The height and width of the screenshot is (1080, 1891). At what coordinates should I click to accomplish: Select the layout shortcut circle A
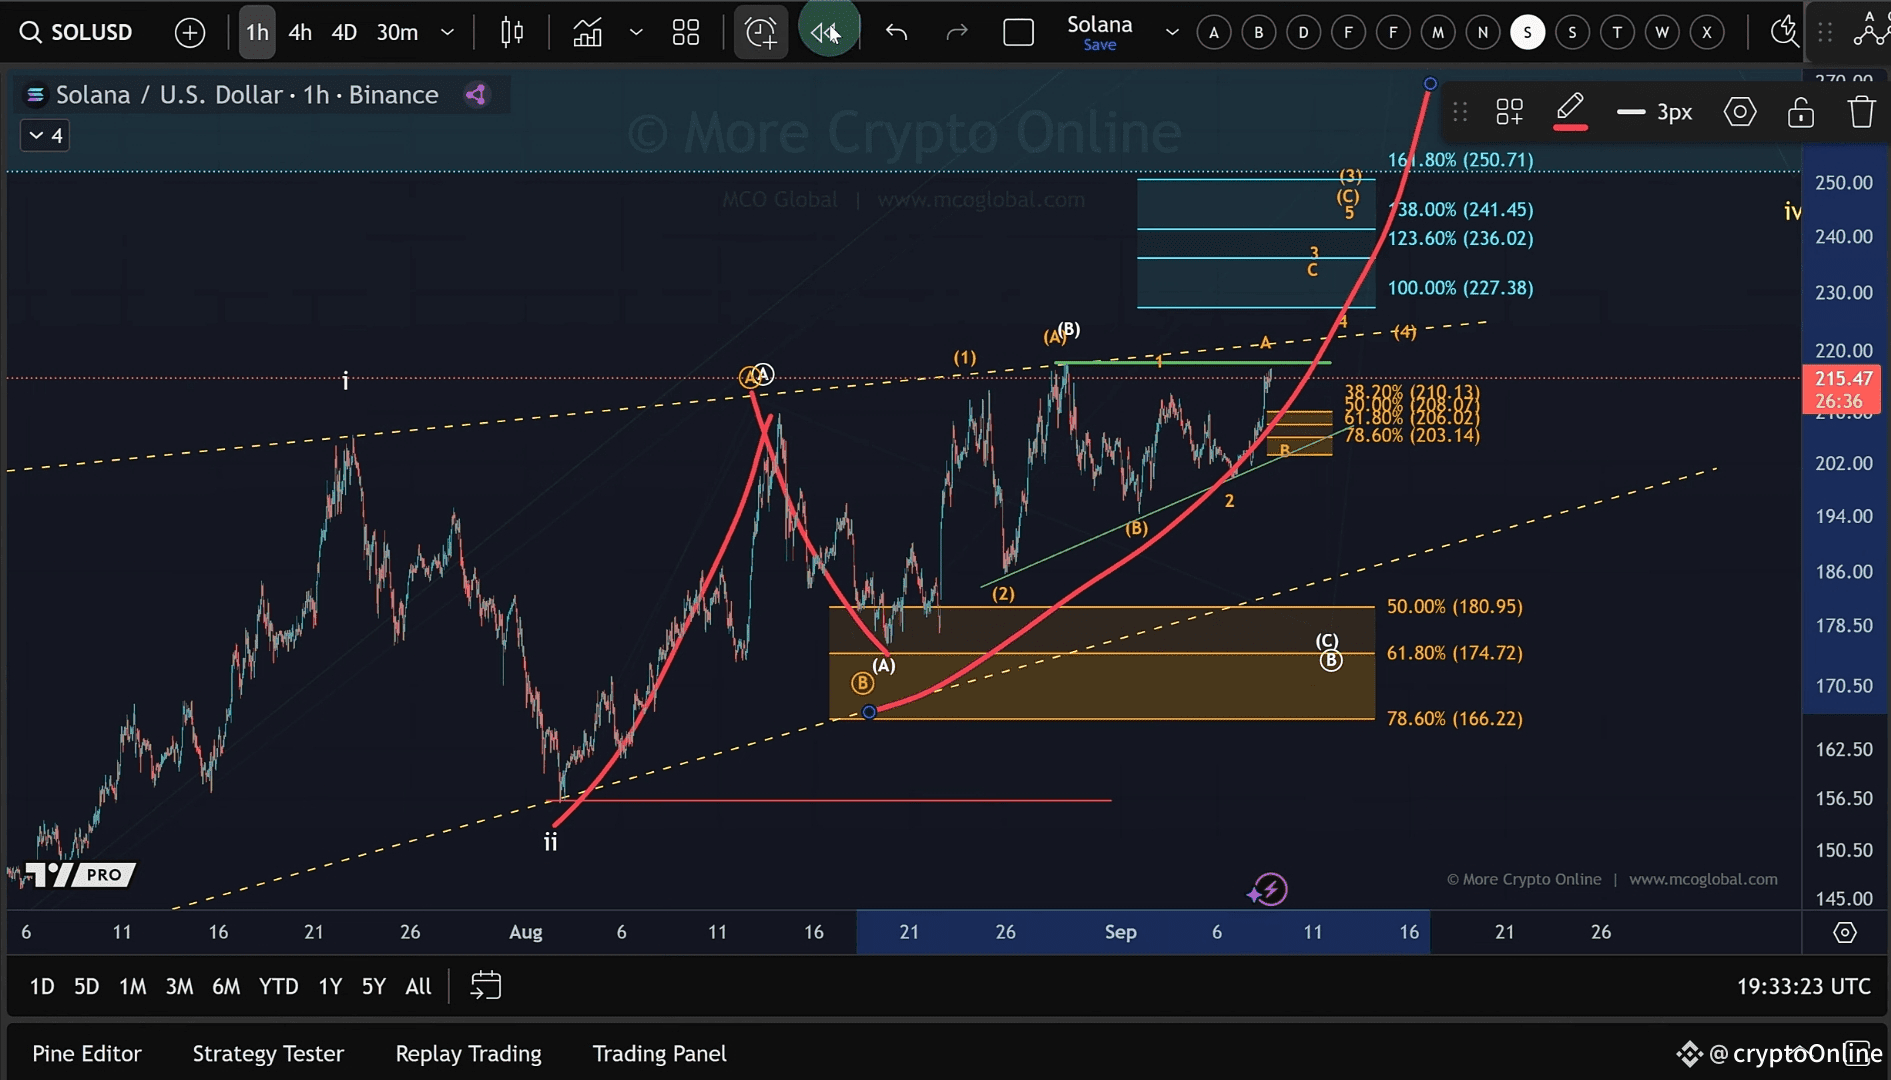(1214, 32)
